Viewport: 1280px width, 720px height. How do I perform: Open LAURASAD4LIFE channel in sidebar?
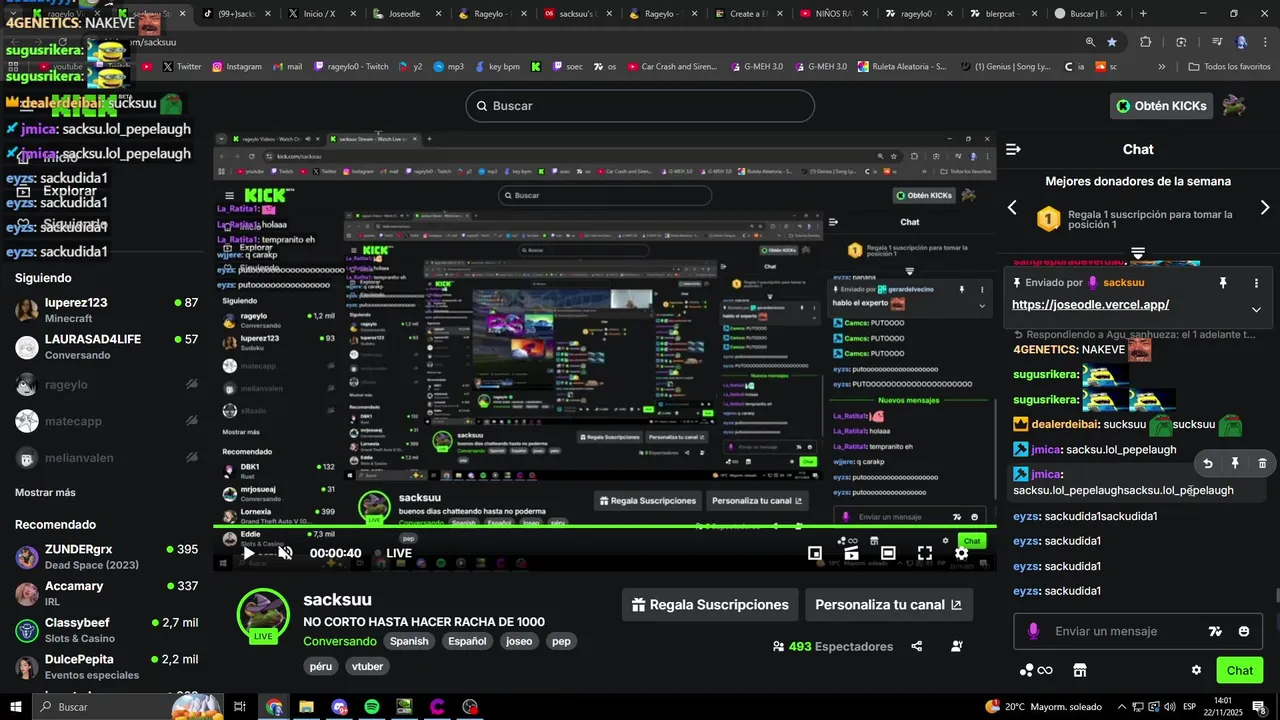(x=106, y=346)
